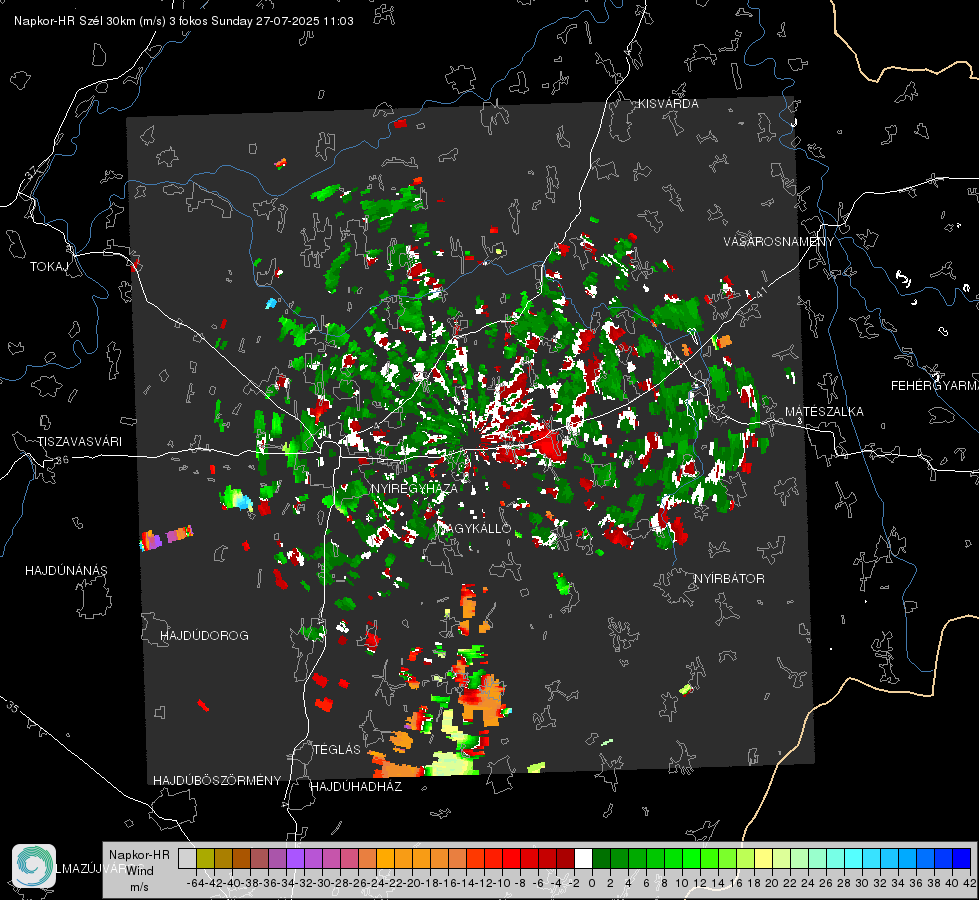Viewport: 979px width, 900px height.
Task: Select the TÉGLÁS label
Action: 337,750
